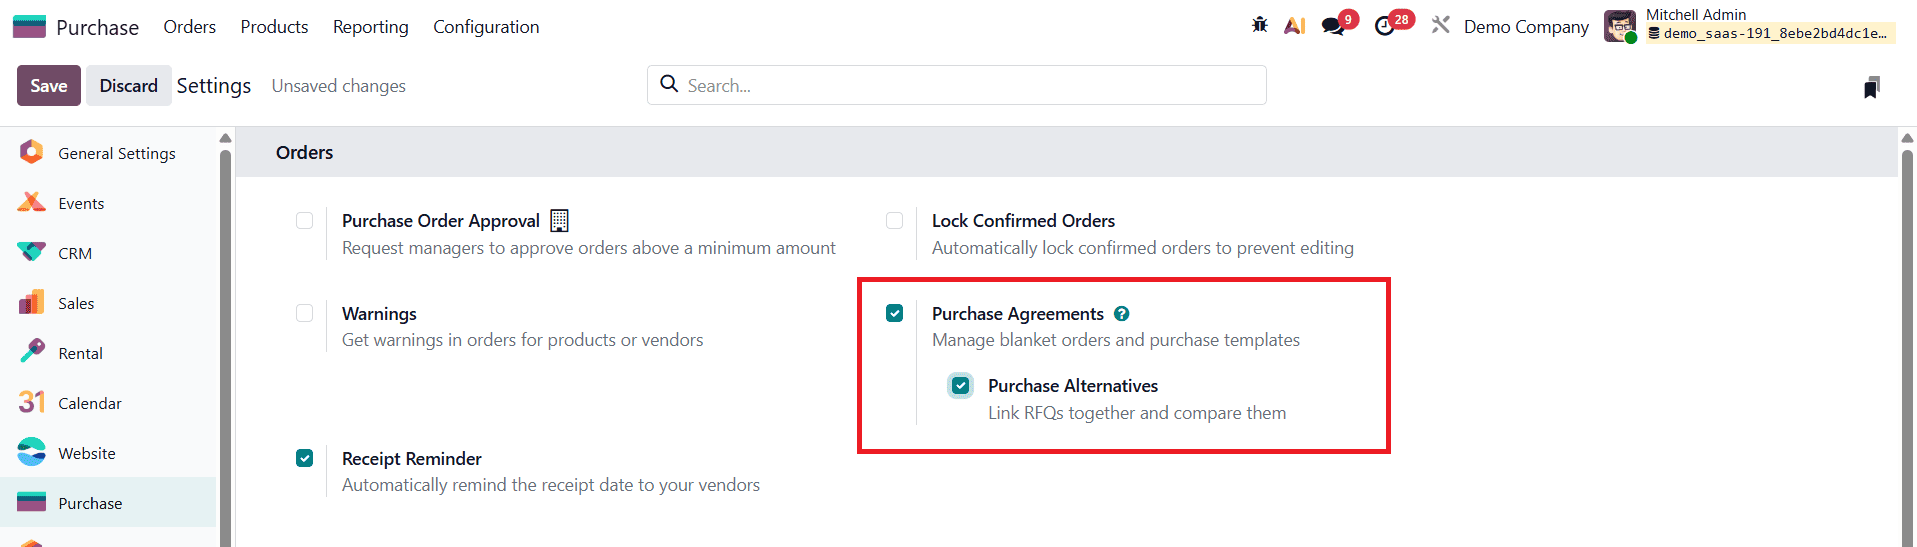Disable the Receipt Reminder checkbox
Screen dimensions: 1917x547
click(305, 459)
